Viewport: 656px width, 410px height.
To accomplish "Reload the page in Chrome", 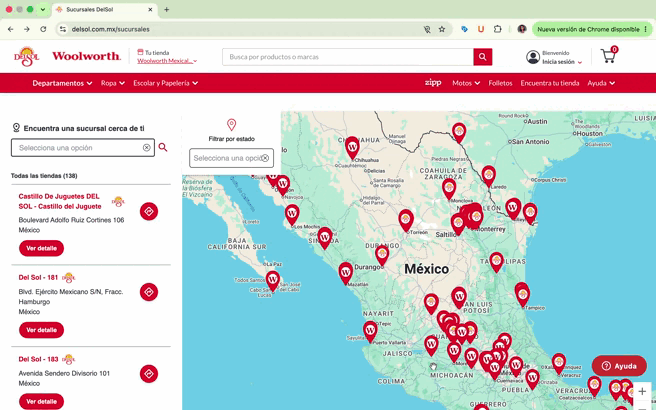I will [43, 29].
